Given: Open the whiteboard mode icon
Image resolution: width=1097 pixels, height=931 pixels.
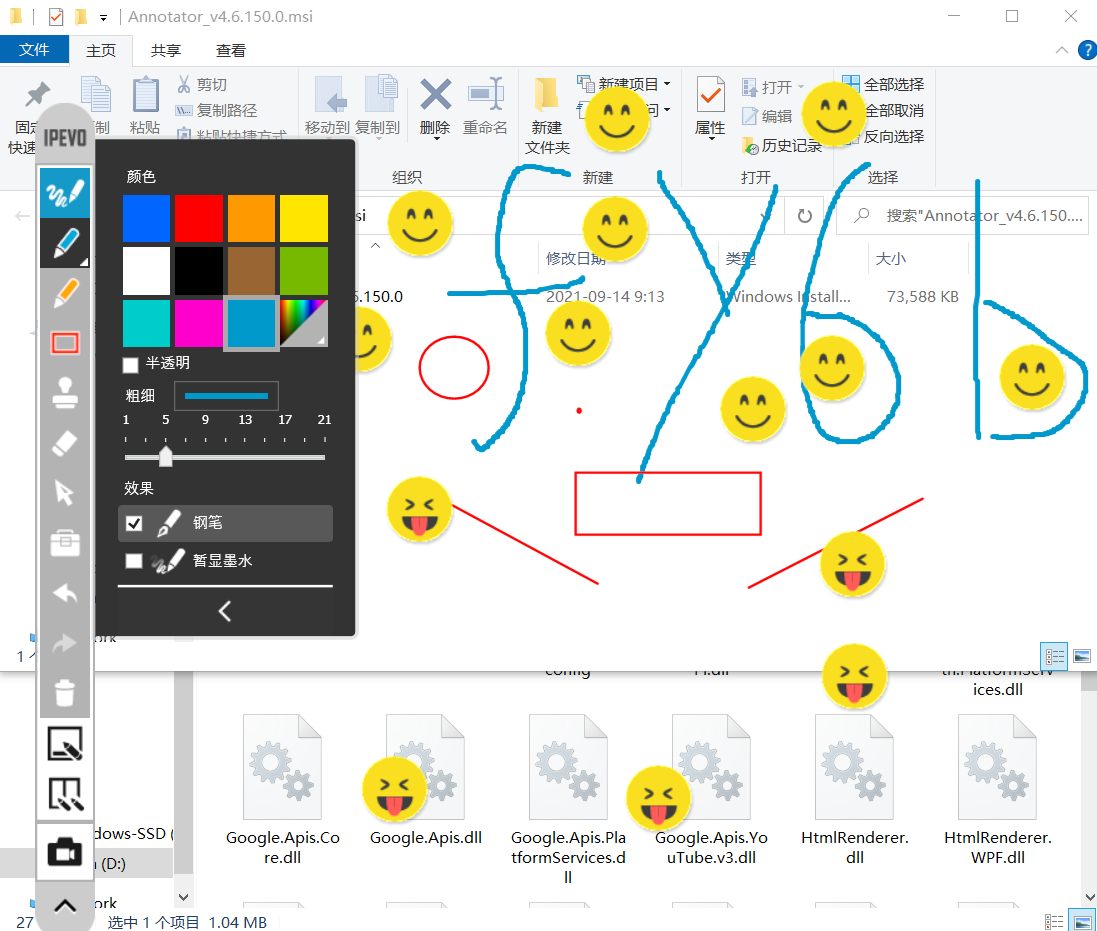Looking at the screenshot, I should 65,744.
